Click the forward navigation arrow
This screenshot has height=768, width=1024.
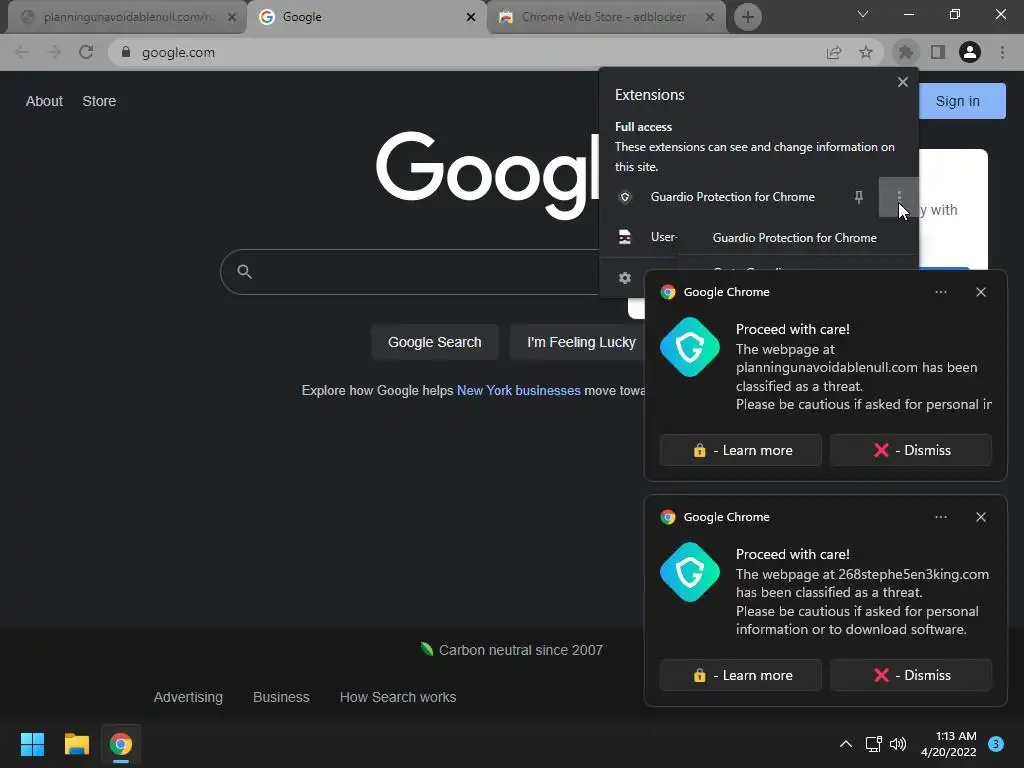pyautogui.click(x=54, y=52)
